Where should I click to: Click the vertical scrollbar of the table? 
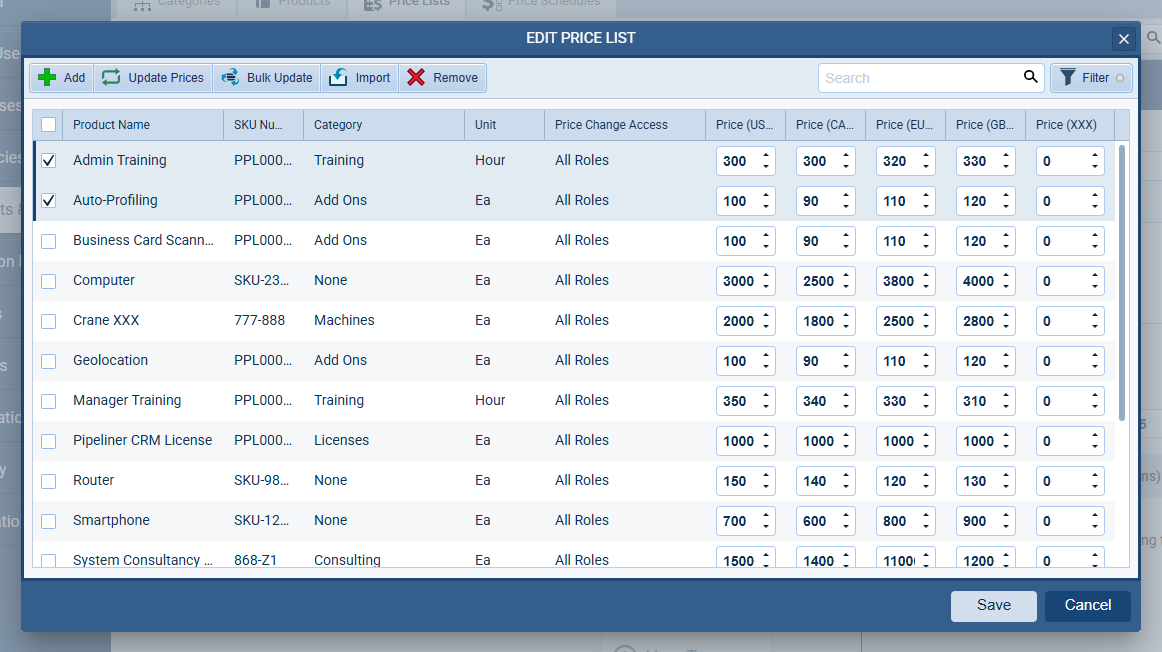coord(1122,280)
